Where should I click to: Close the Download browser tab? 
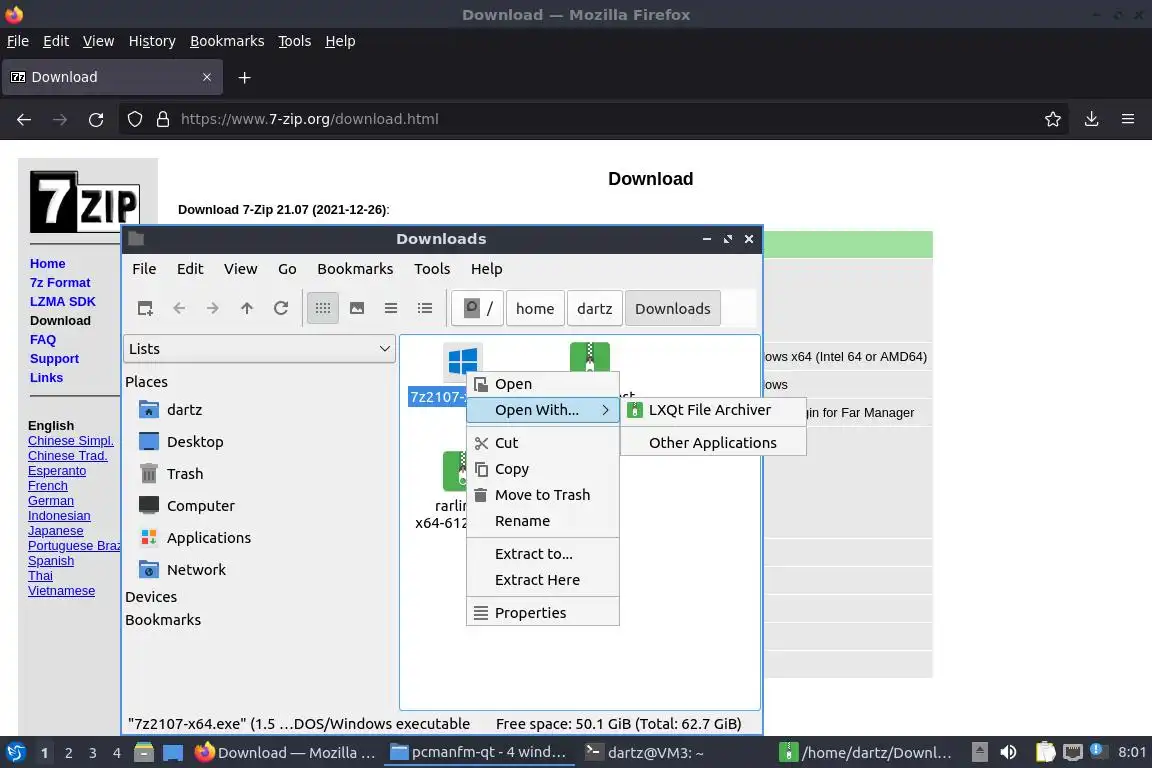point(207,77)
